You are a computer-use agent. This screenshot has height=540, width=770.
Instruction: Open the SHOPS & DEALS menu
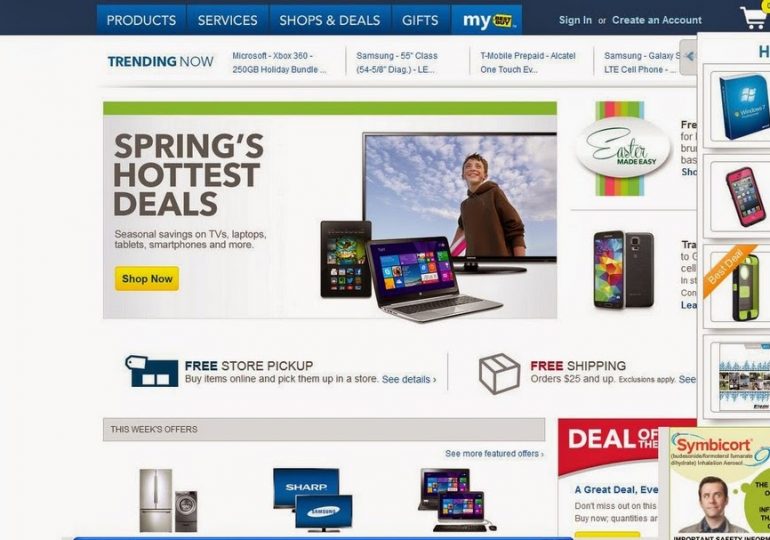point(330,20)
